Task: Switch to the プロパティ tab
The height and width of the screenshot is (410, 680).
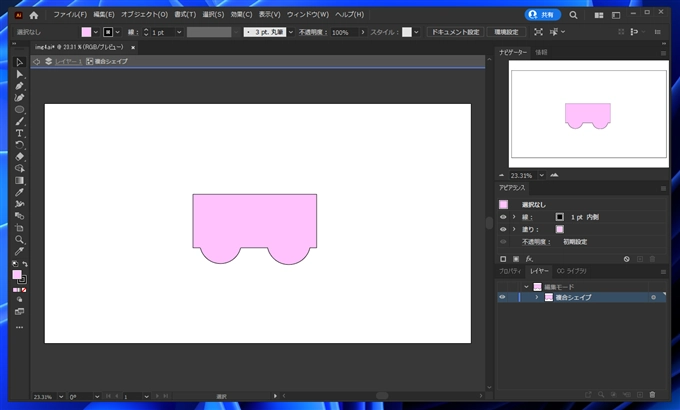Action: 510,271
